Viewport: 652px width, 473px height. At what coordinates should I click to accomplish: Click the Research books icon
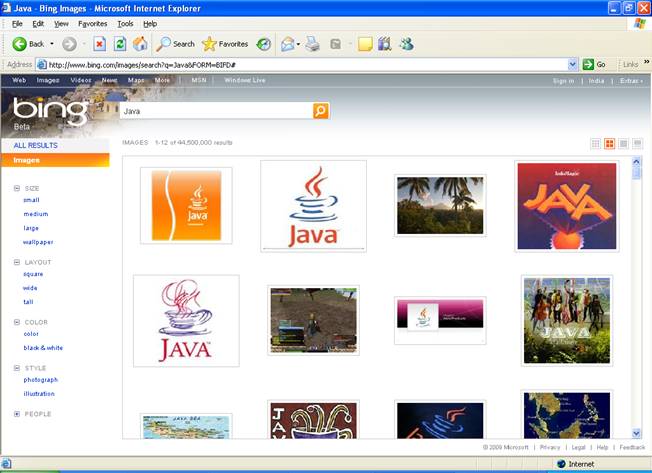click(385, 44)
